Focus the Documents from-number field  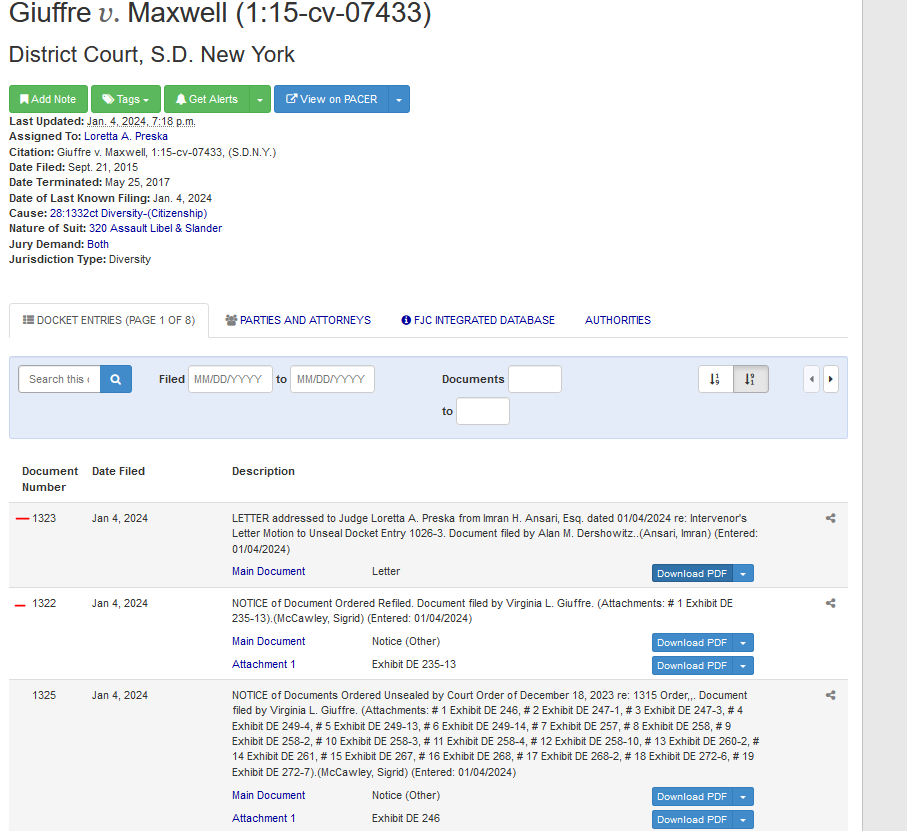coord(535,379)
